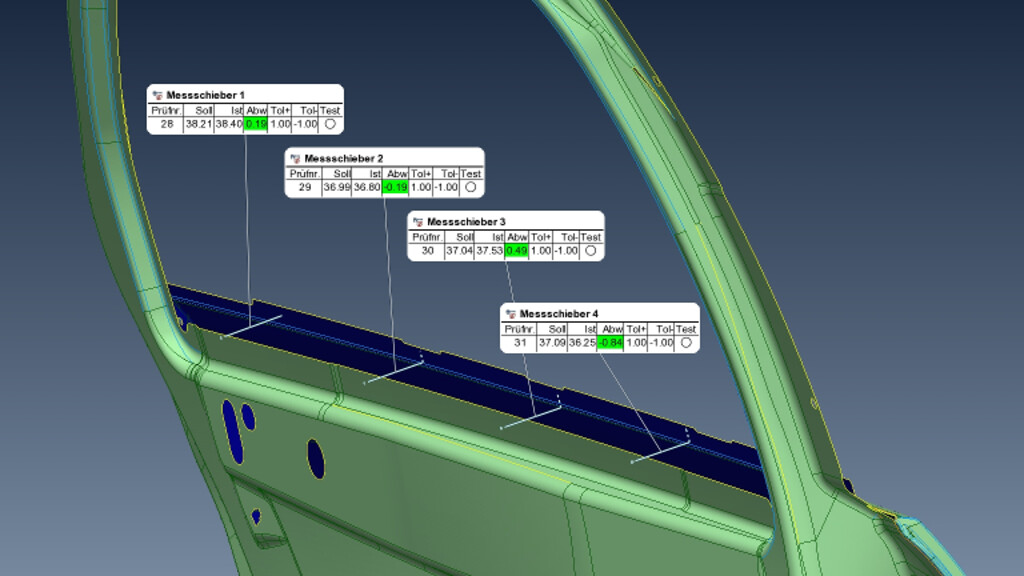Toggle the Test circle for Messschieber 1
The width and height of the screenshot is (1024, 576).
coord(331,122)
